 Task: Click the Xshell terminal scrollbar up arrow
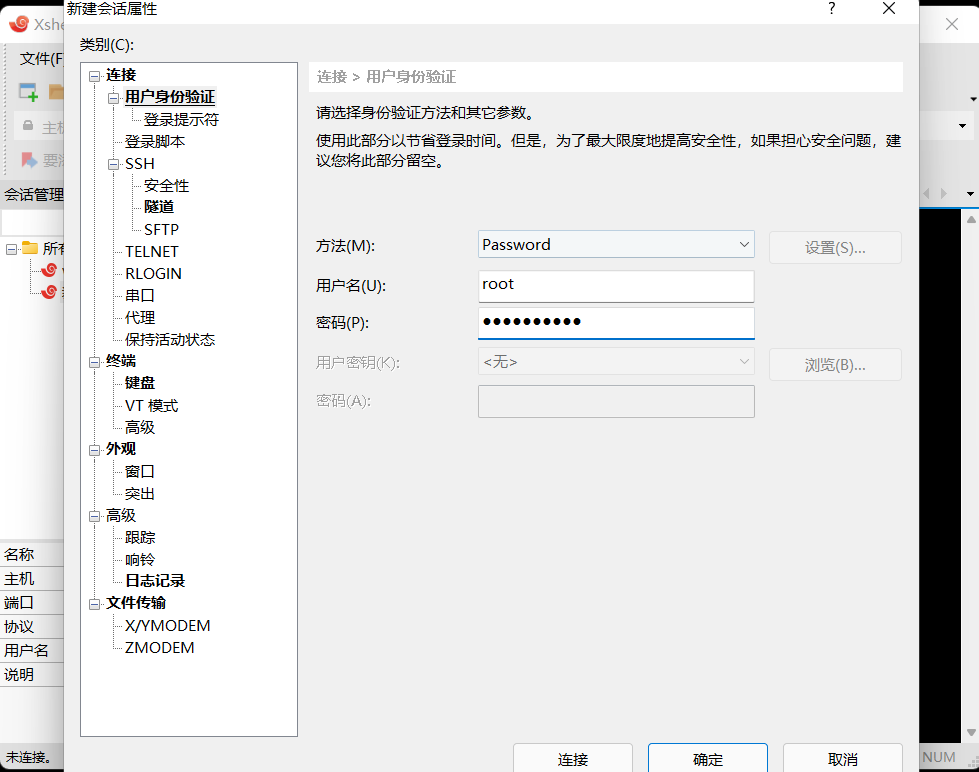coord(971,219)
